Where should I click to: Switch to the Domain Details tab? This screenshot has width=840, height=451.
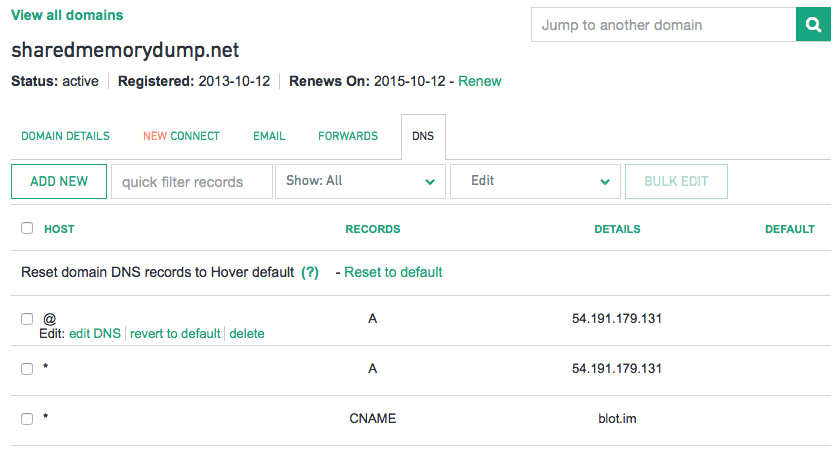point(65,136)
